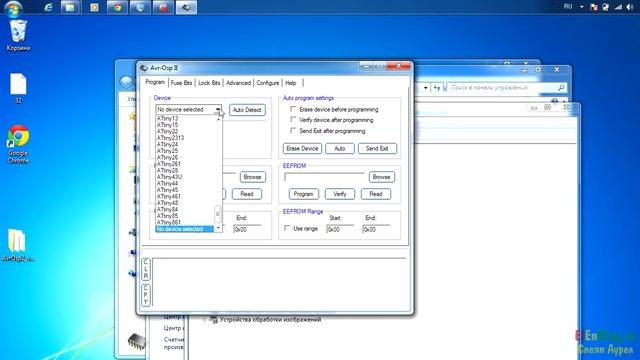
Task: Focus the EEPROM file path field
Action: click(x=324, y=177)
